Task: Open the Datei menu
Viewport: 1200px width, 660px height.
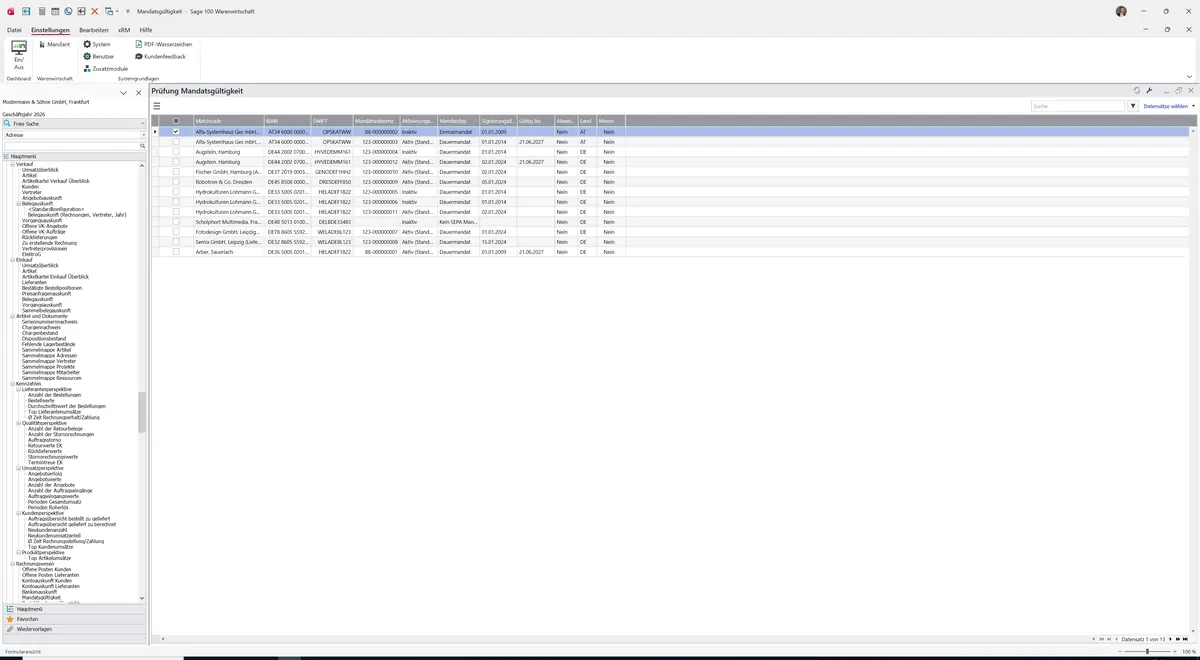Action: (14, 30)
